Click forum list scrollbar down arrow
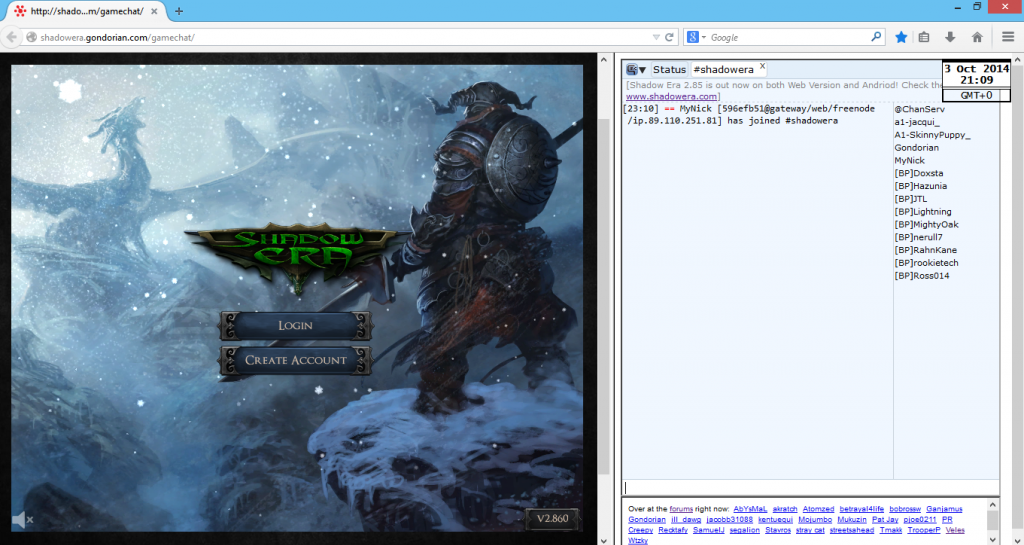The height and width of the screenshot is (545, 1024). pyautogui.click(x=993, y=540)
